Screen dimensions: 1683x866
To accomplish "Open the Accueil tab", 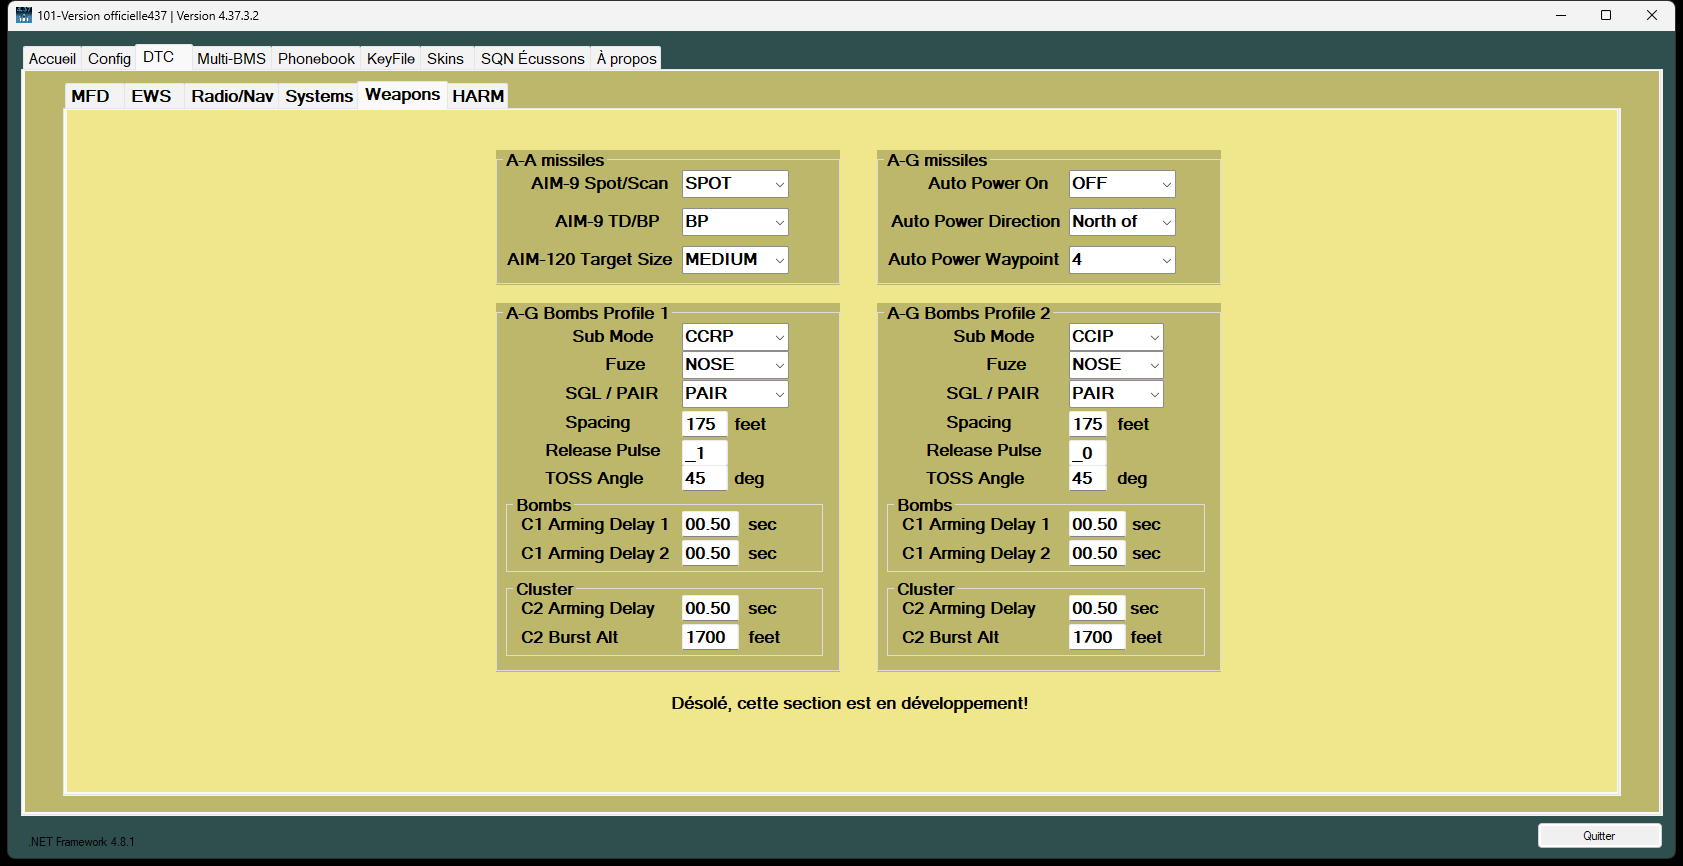I will click(x=52, y=59).
